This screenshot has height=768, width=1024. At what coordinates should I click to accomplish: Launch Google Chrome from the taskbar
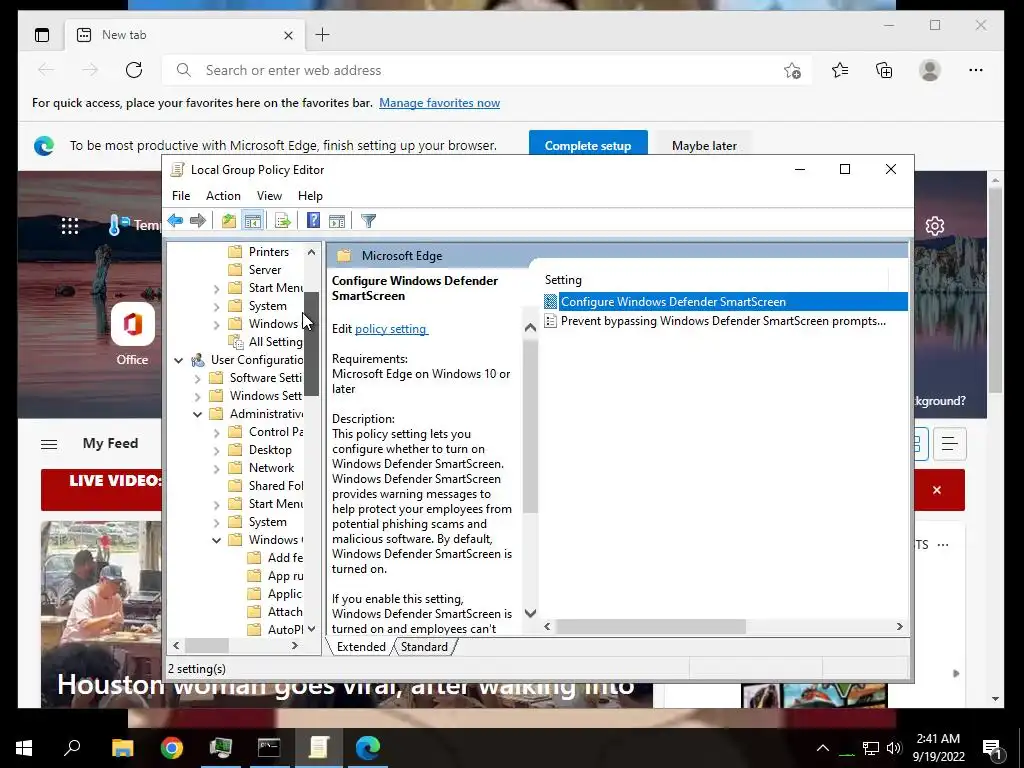coord(172,747)
